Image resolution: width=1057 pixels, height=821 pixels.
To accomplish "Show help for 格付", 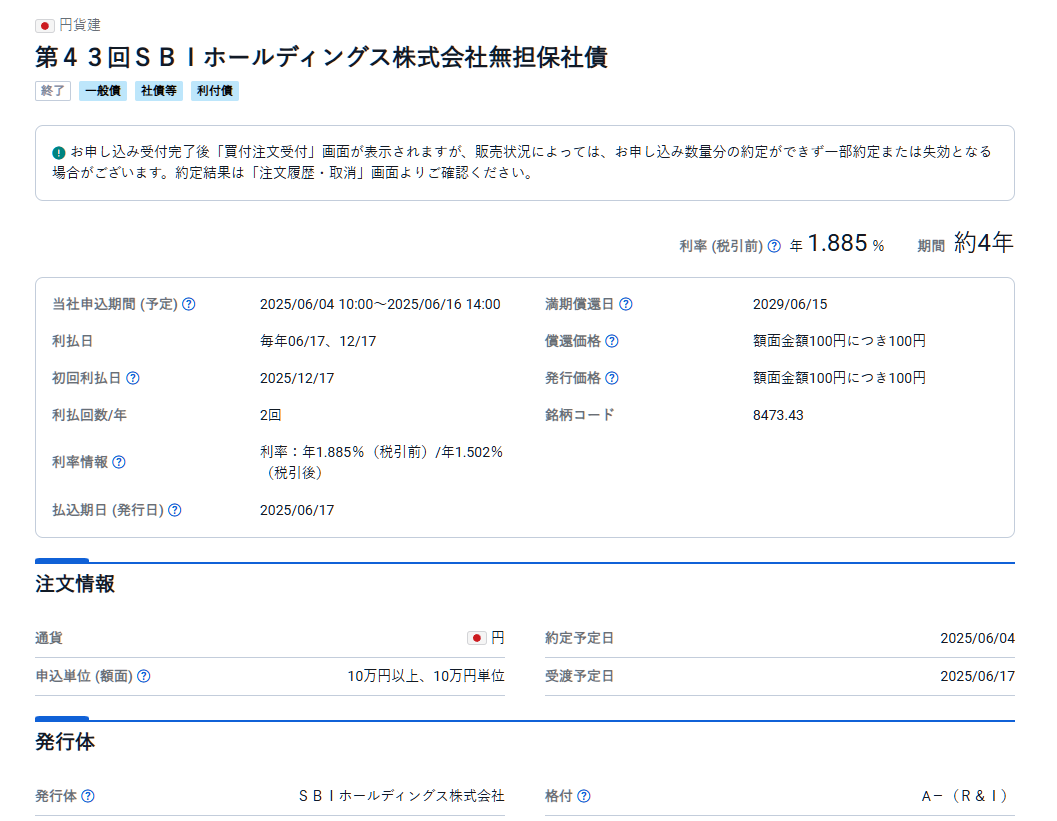I will click(x=584, y=796).
